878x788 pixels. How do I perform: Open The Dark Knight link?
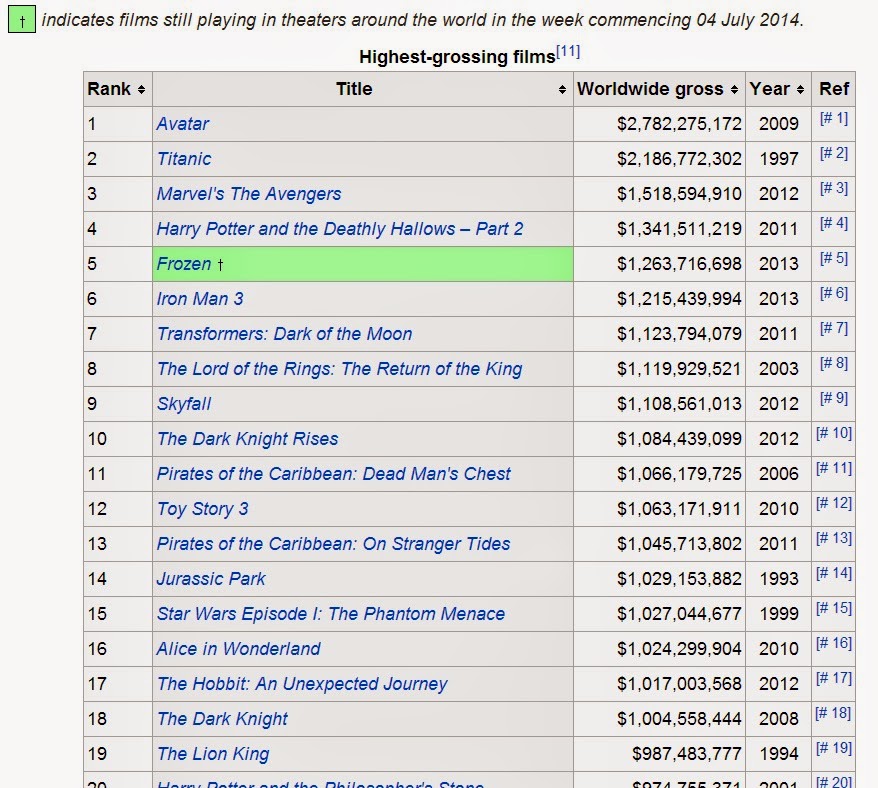coord(222,719)
